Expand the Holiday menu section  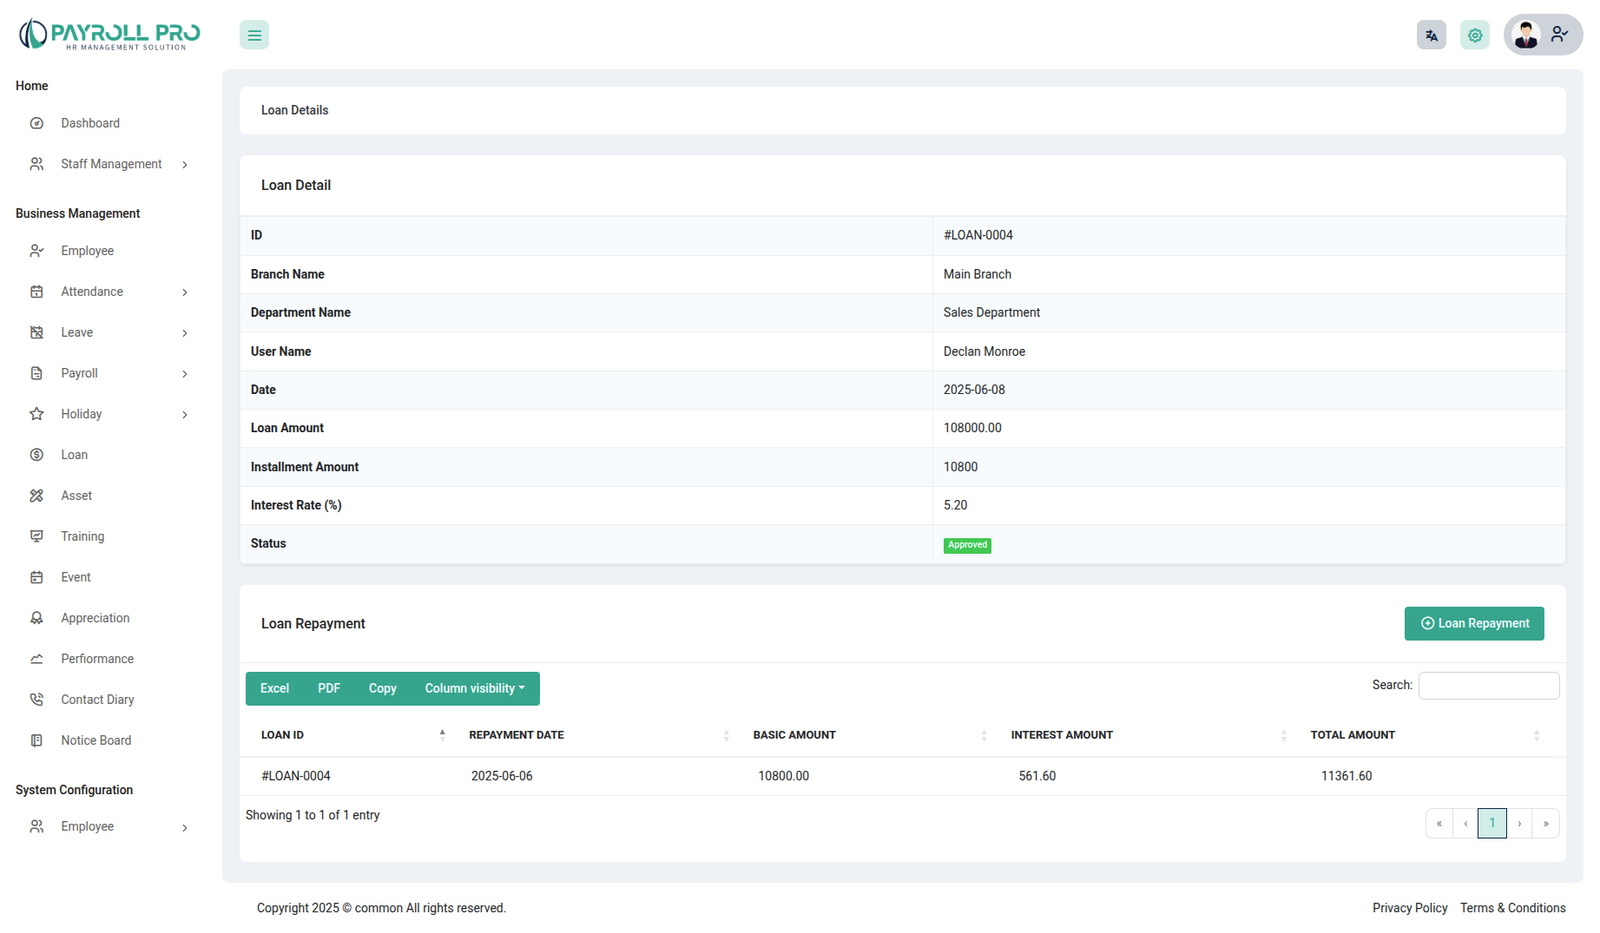[185, 415]
